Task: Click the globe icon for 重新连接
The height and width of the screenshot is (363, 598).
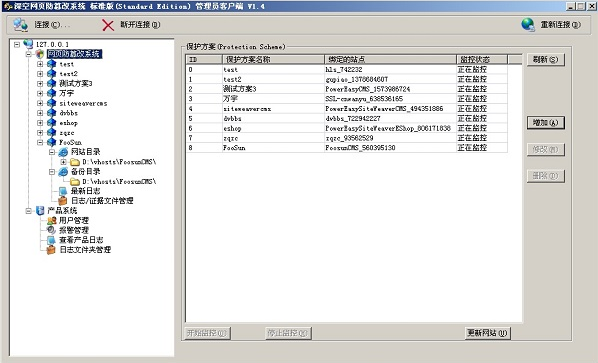Action: pyautogui.click(x=528, y=25)
